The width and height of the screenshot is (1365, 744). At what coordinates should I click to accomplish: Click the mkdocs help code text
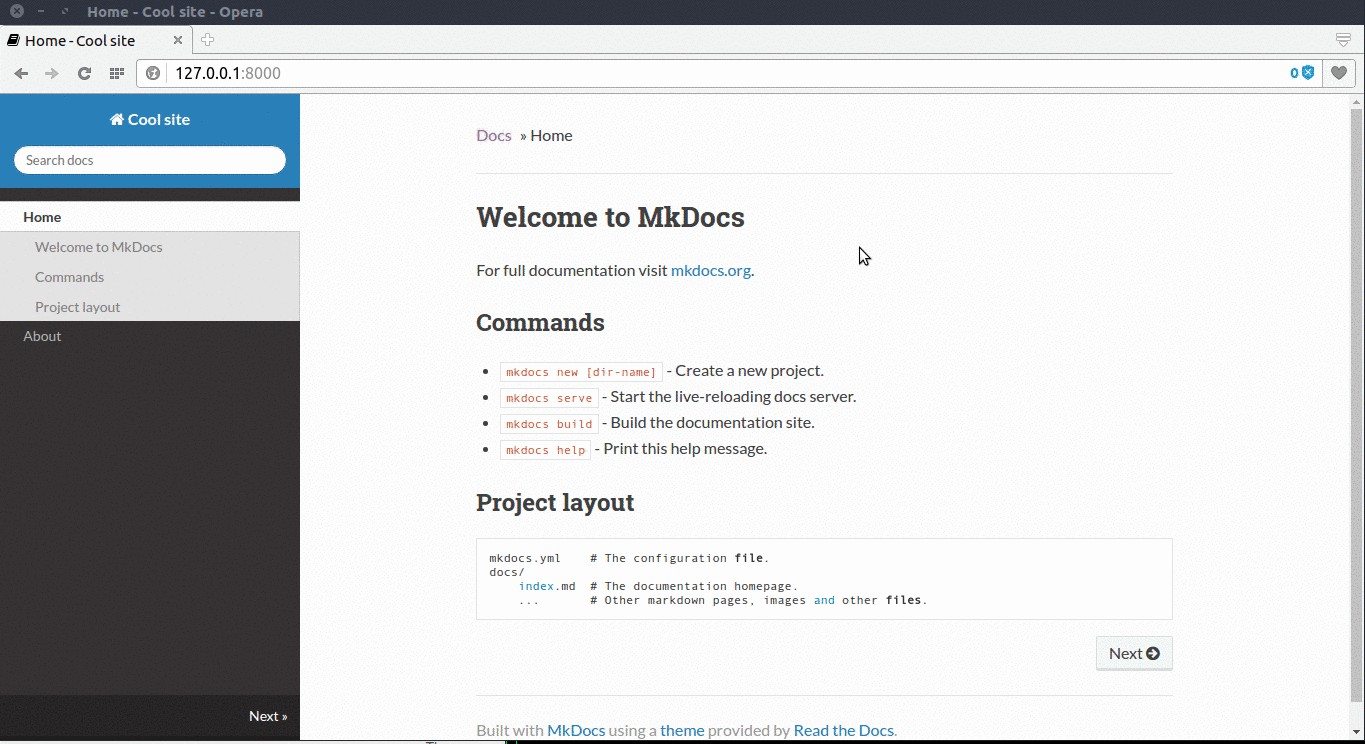[545, 450]
